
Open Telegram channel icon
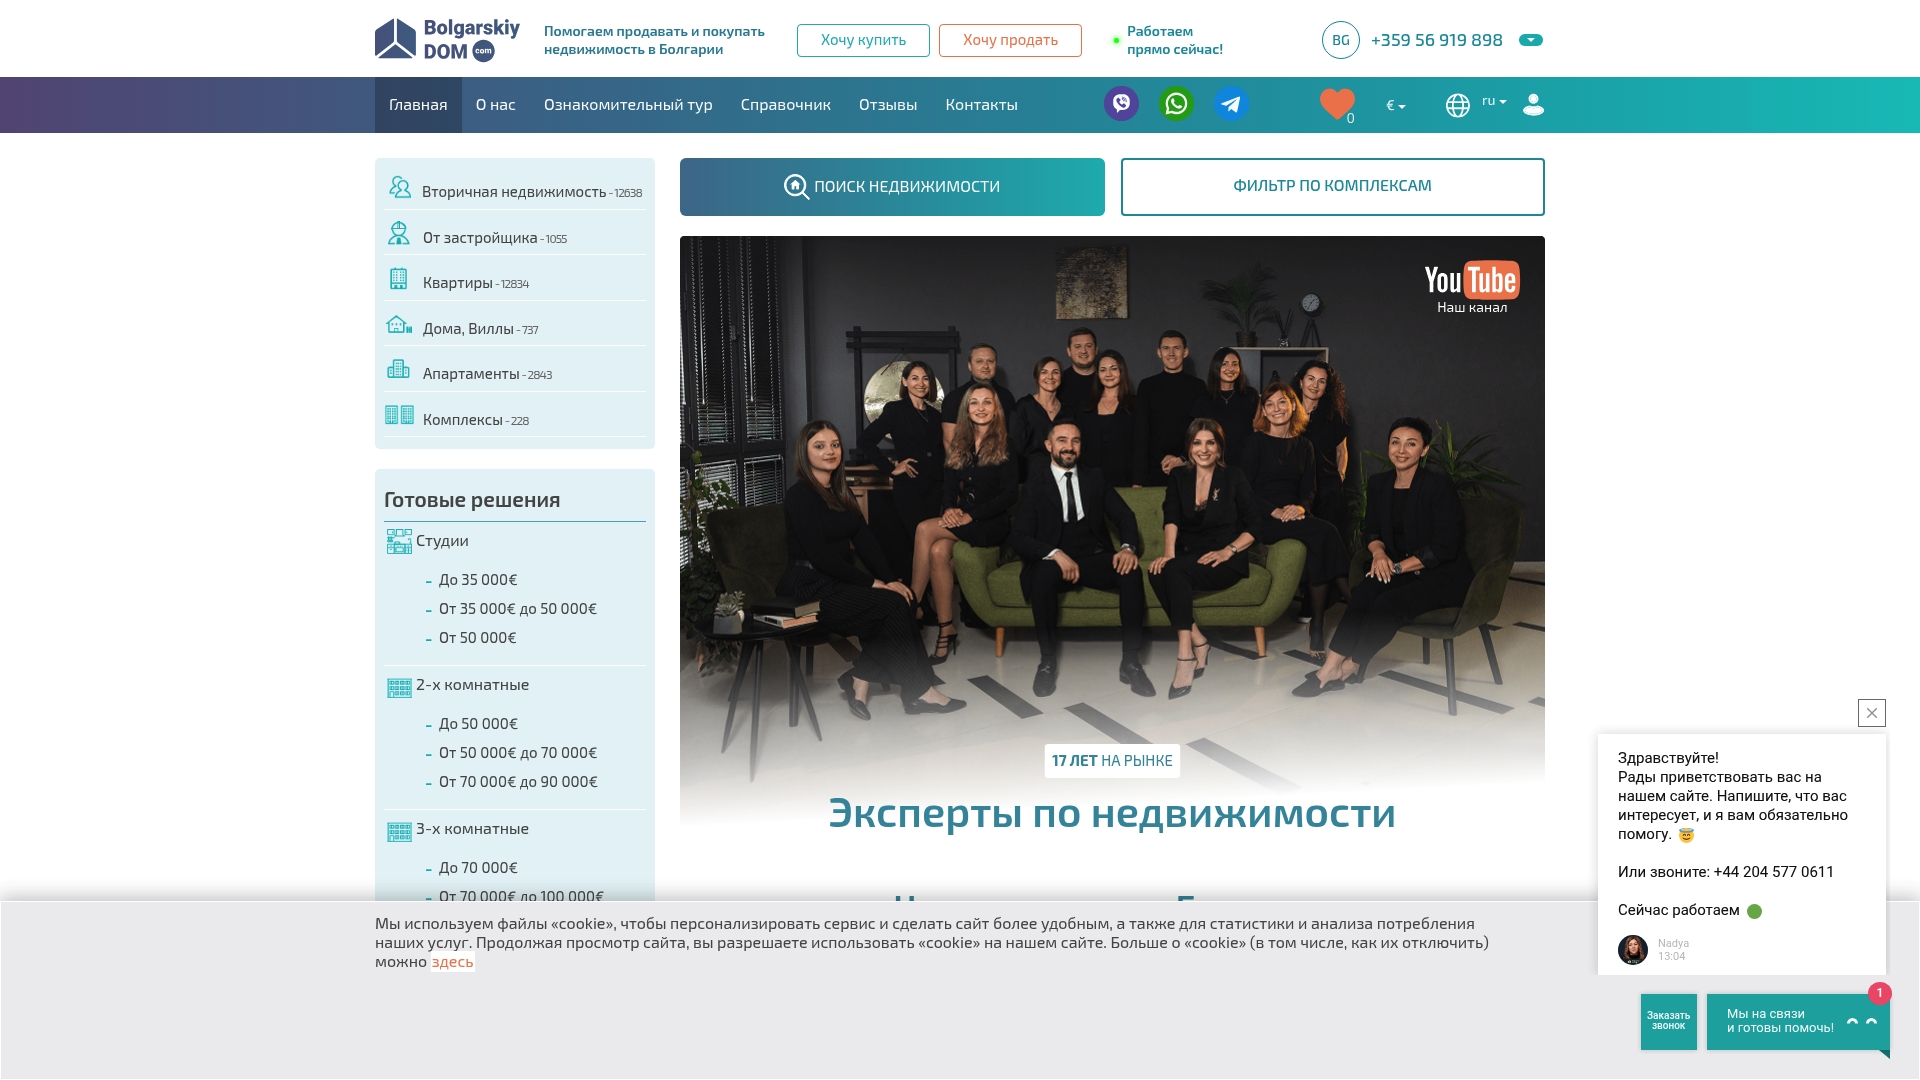tap(1231, 104)
